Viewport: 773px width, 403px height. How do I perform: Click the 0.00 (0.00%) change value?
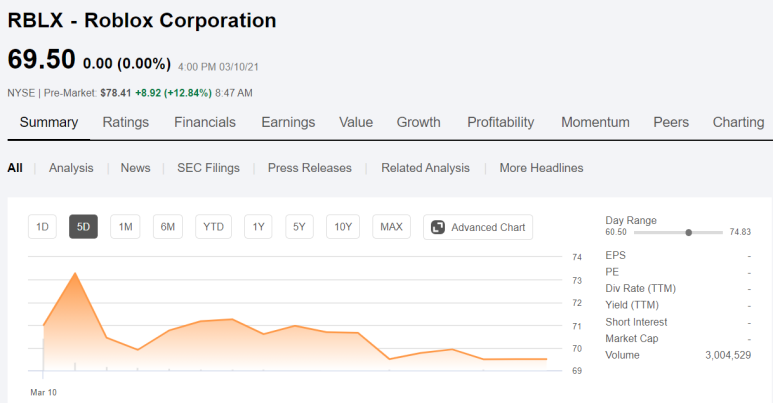[x=127, y=64]
